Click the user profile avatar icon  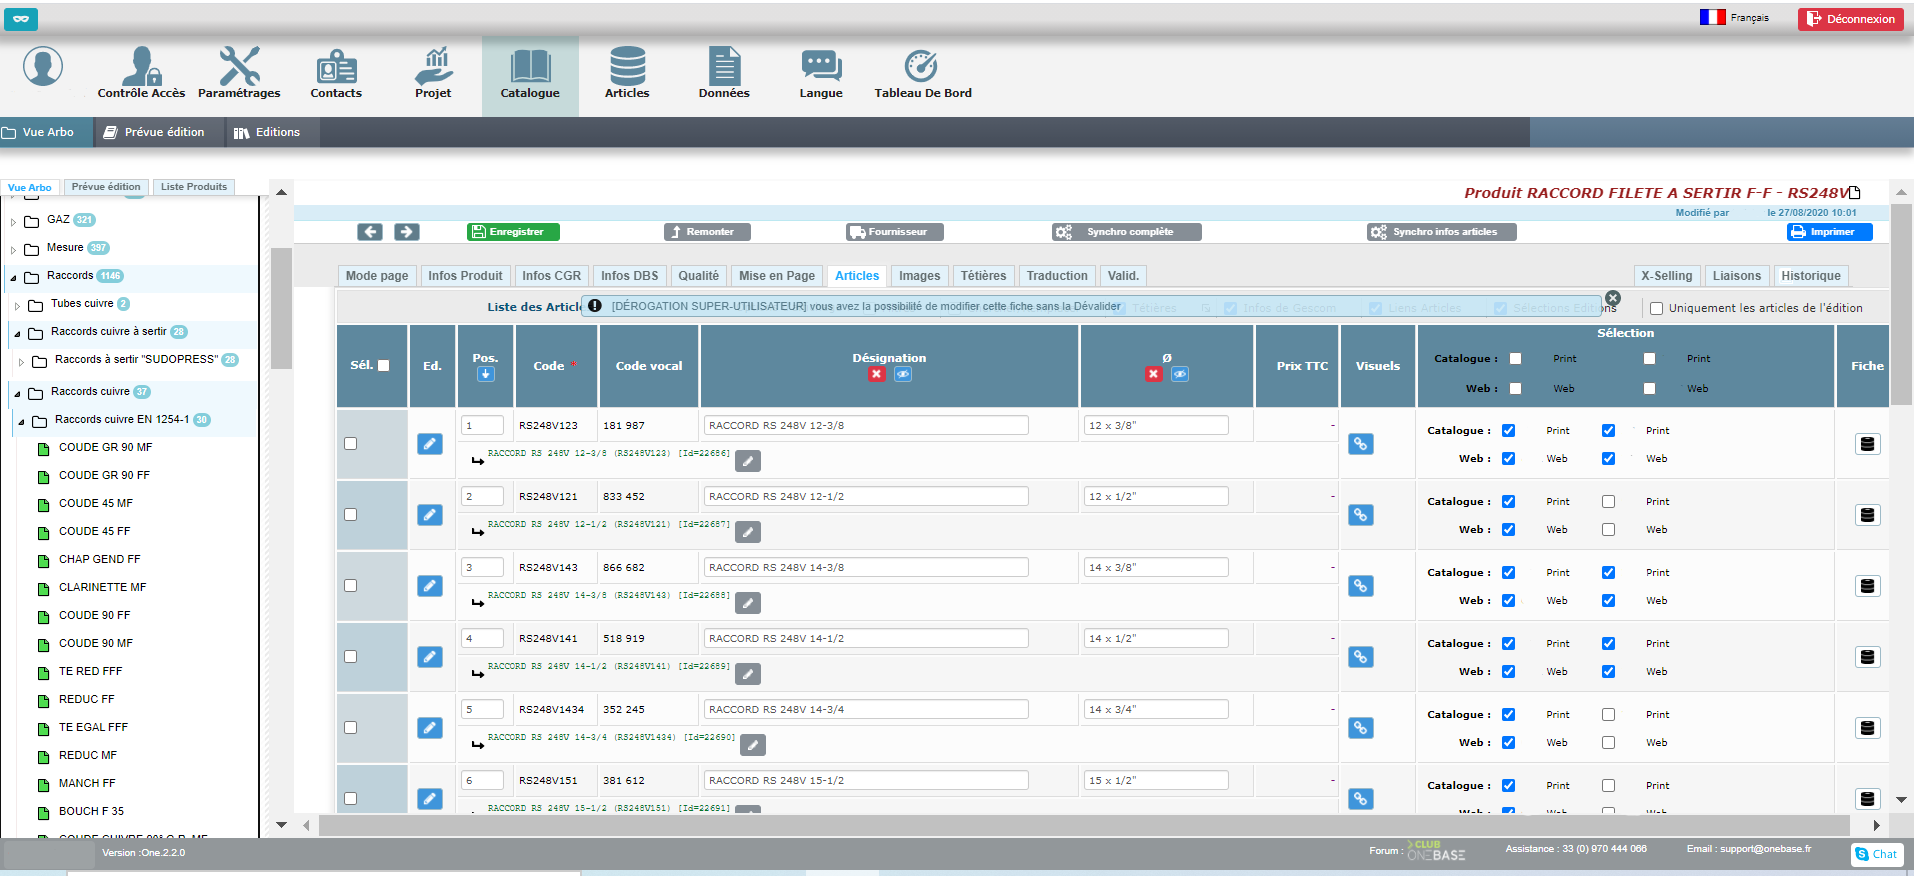pyautogui.click(x=43, y=66)
